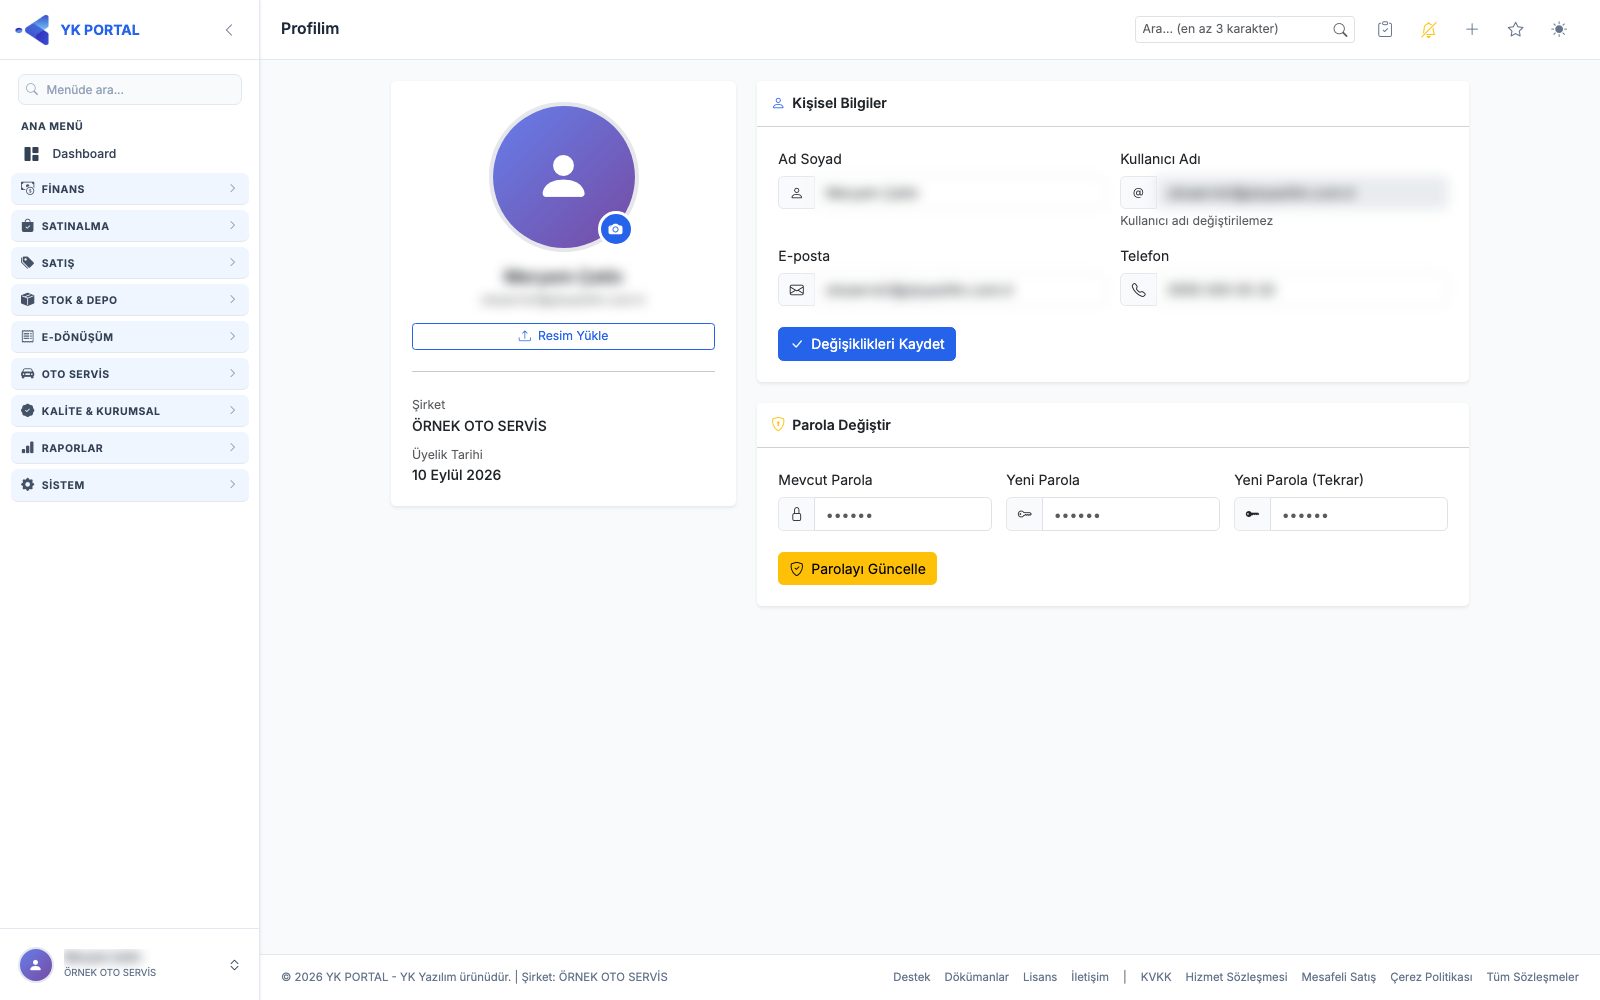1600x1000 pixels.
Task: Collapse the sidebar with the arrow icon
Action: tap(229, 30)
